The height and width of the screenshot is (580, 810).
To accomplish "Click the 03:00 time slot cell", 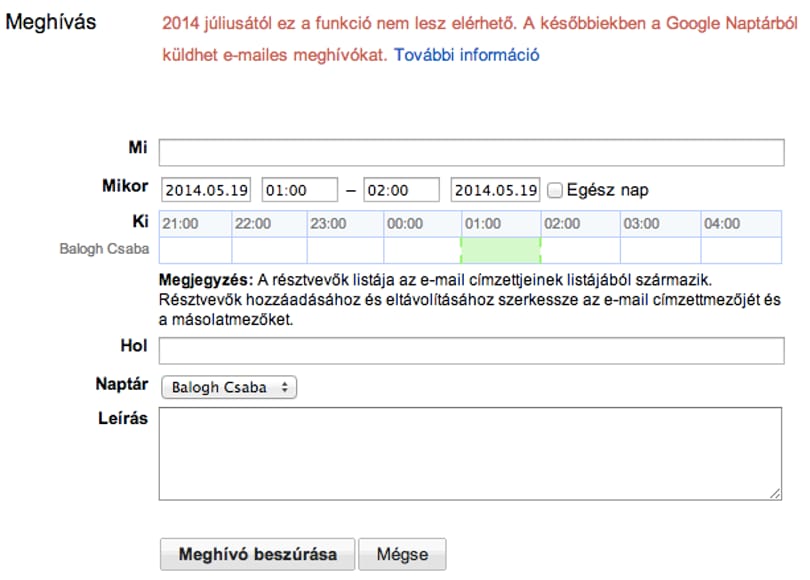I will point(661,250).
